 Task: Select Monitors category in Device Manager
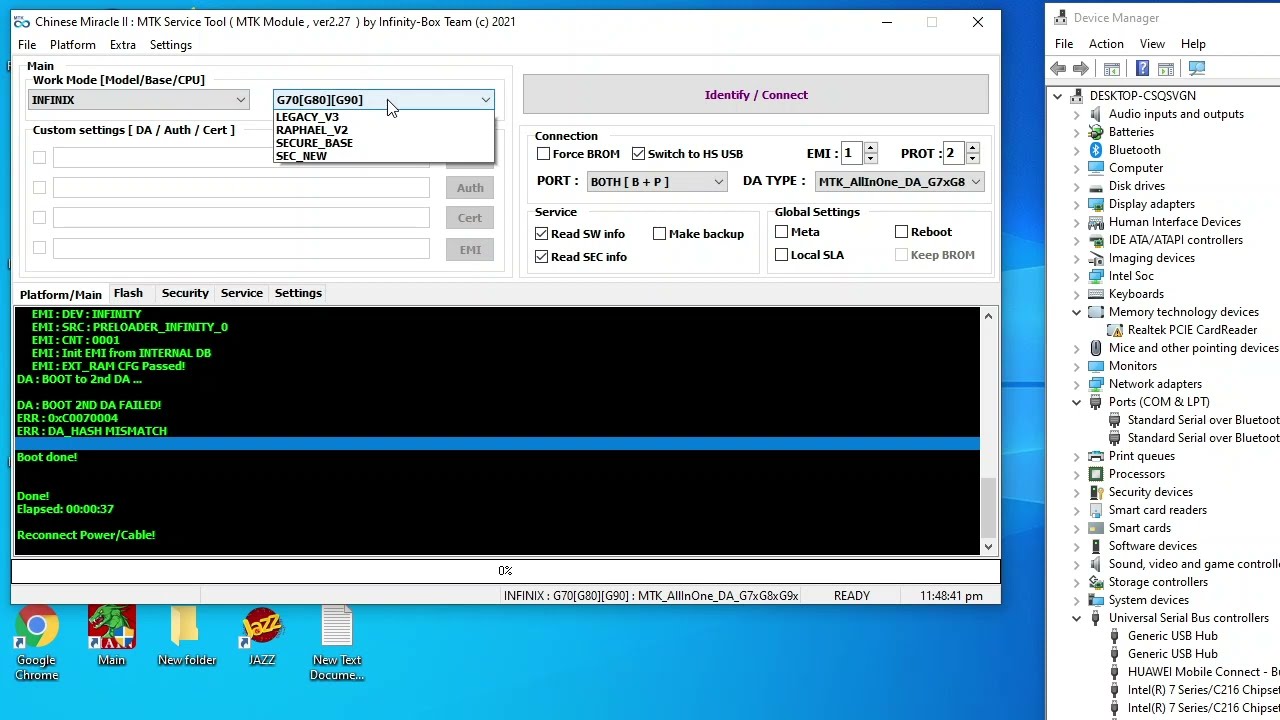(1132, 366)
